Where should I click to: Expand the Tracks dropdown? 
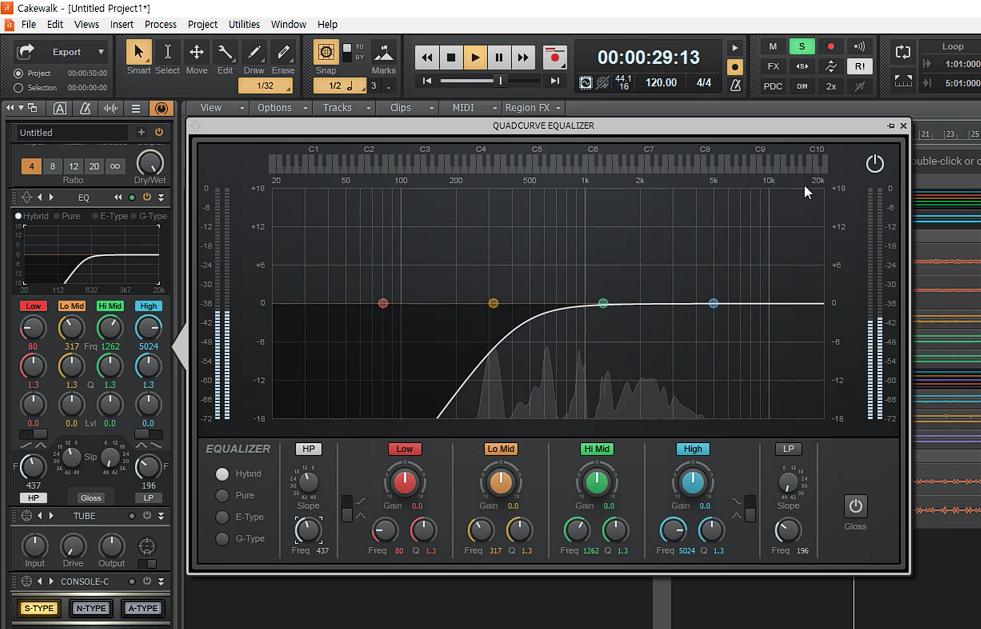[345, 108]
